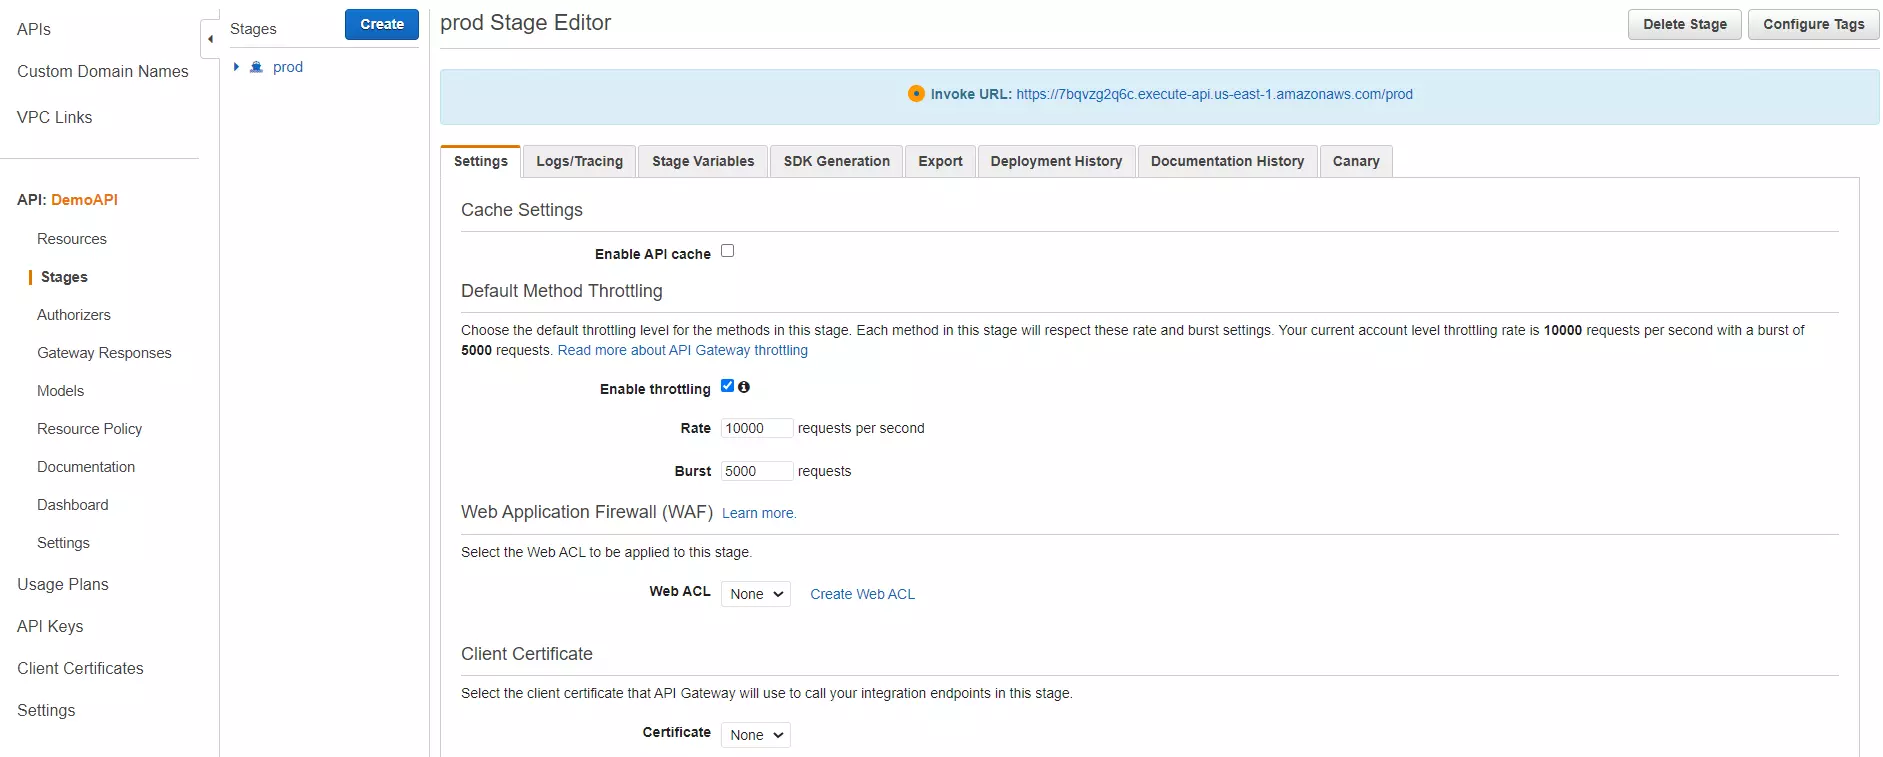The height and width of the screenshot is (757, 1883).
Task: Click the throttling info icon
Action: click(x=744, y=387)
